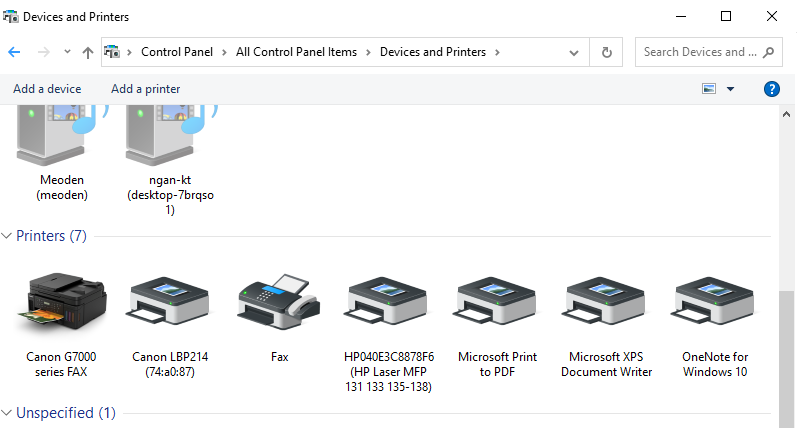Click the 'Meoden (meoden)' label
Screen dimensions: 797x428
(62, 188)
